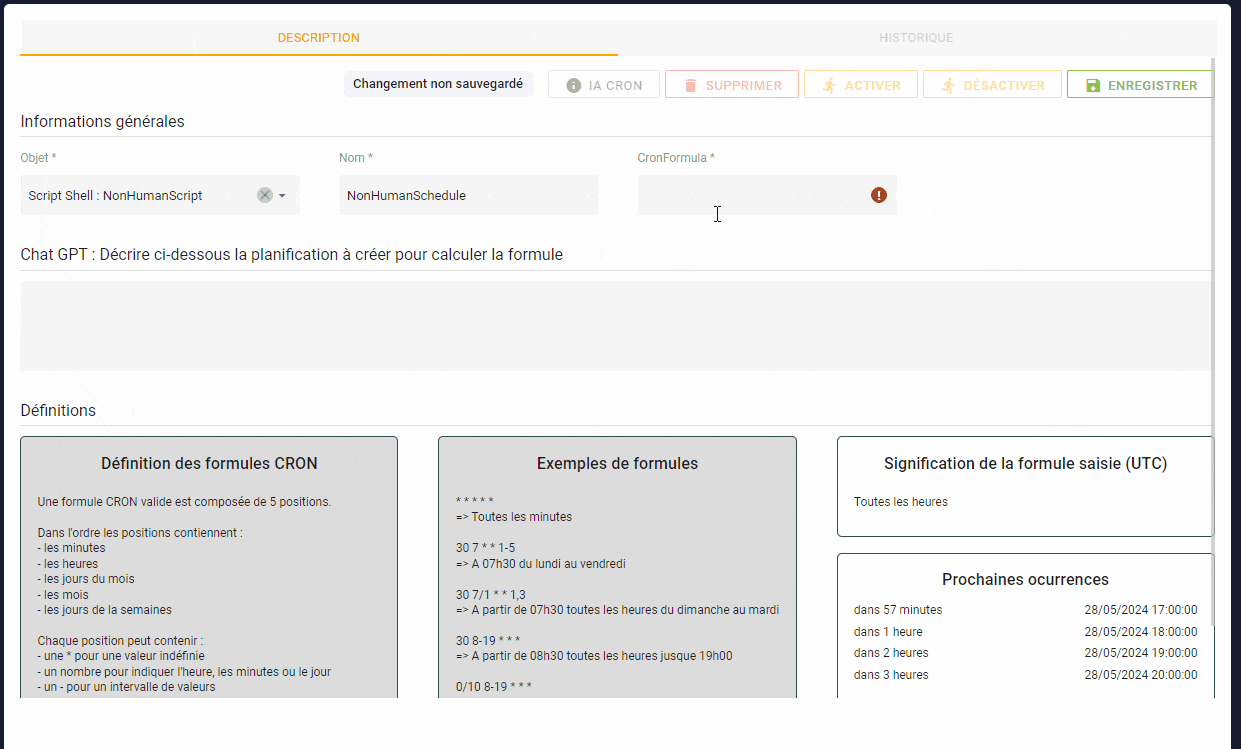Image resolution: width=1241 pixels, height=749 pixels.
Task: Click the example formula '30 7/1 * * 1,3'
Action: 490,595
